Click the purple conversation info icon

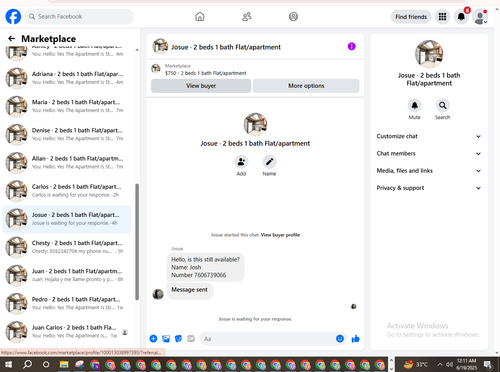(x=352, y=46)
